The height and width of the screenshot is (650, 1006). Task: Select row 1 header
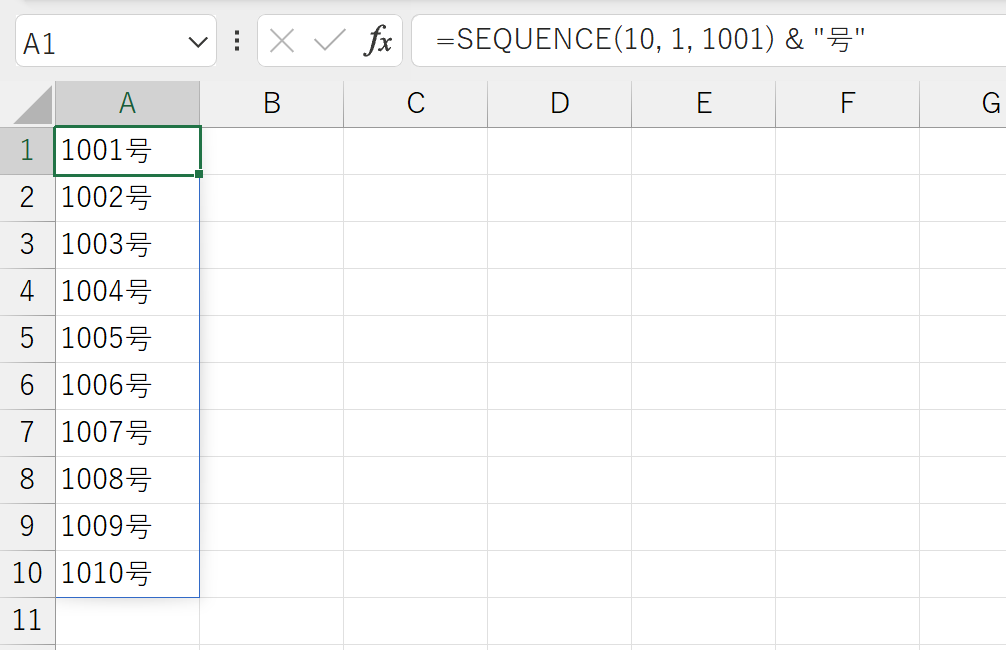point(27,151)
